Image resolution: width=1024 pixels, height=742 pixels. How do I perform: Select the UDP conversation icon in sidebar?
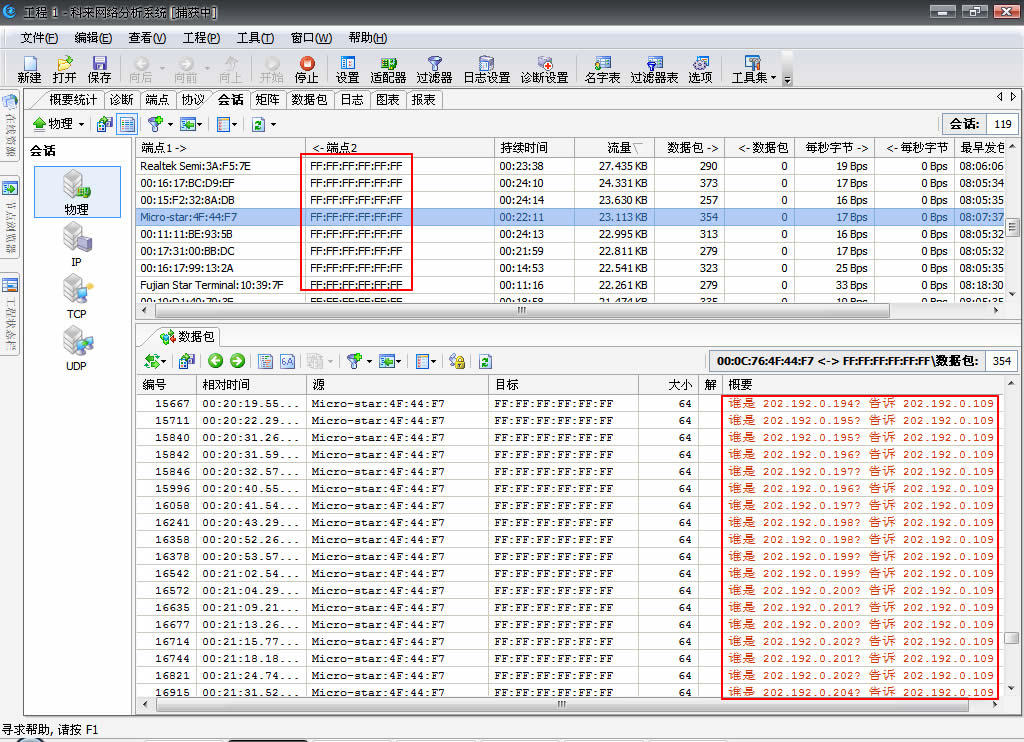click(x=76, y=349)
